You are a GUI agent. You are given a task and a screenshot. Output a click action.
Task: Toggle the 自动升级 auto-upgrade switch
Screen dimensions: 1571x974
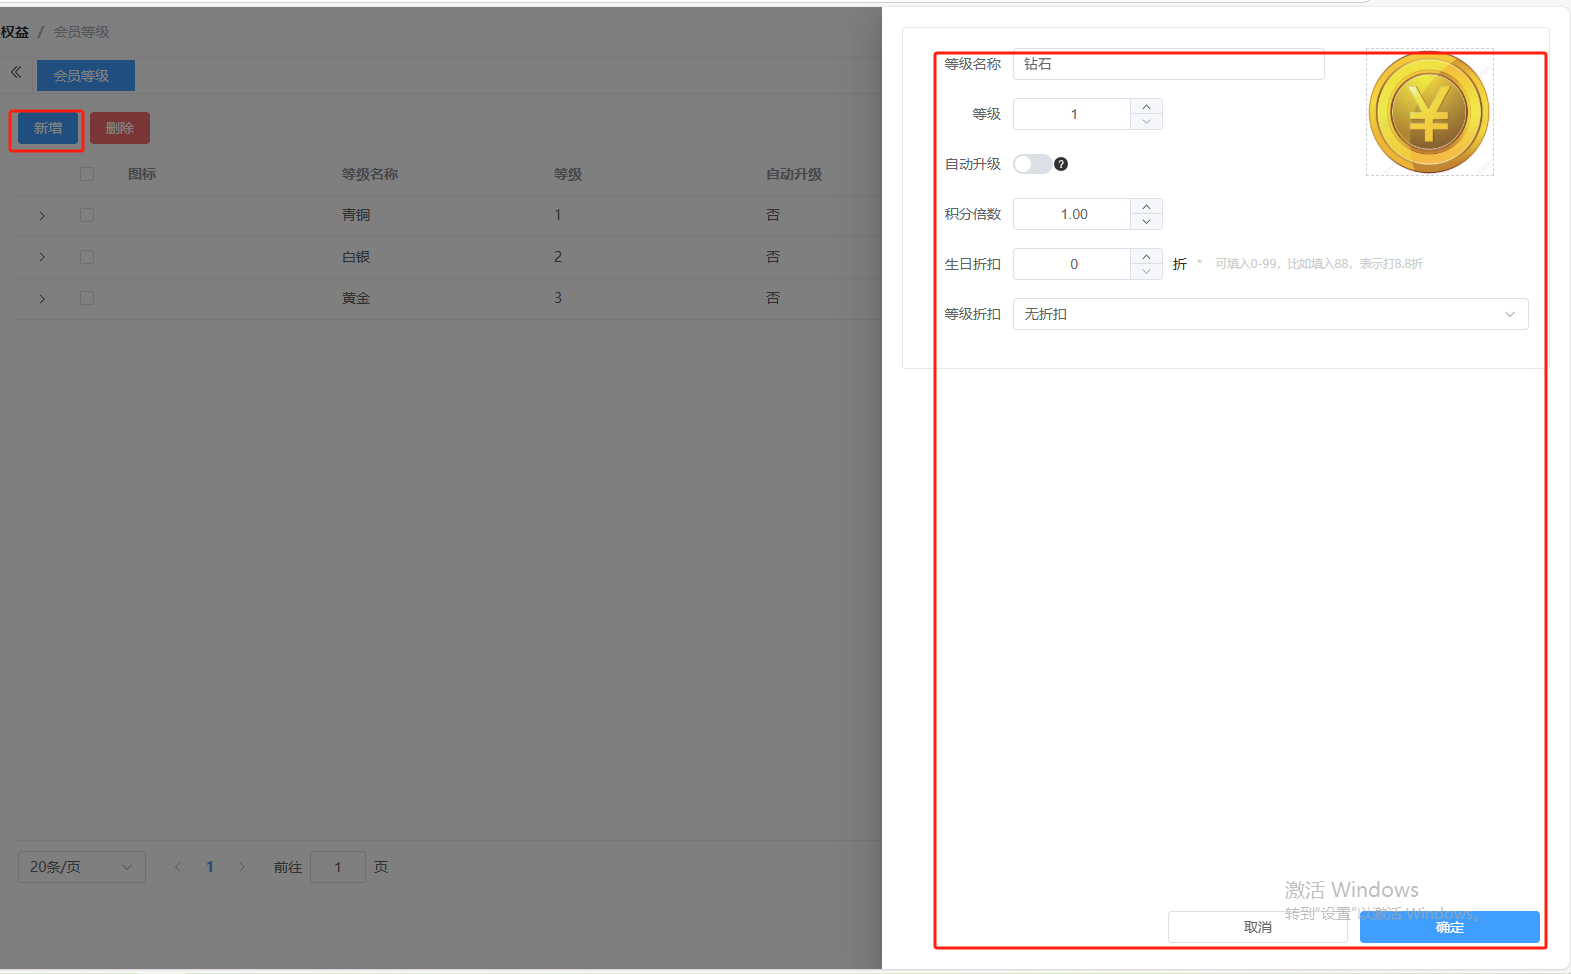tap(1032, 164)
